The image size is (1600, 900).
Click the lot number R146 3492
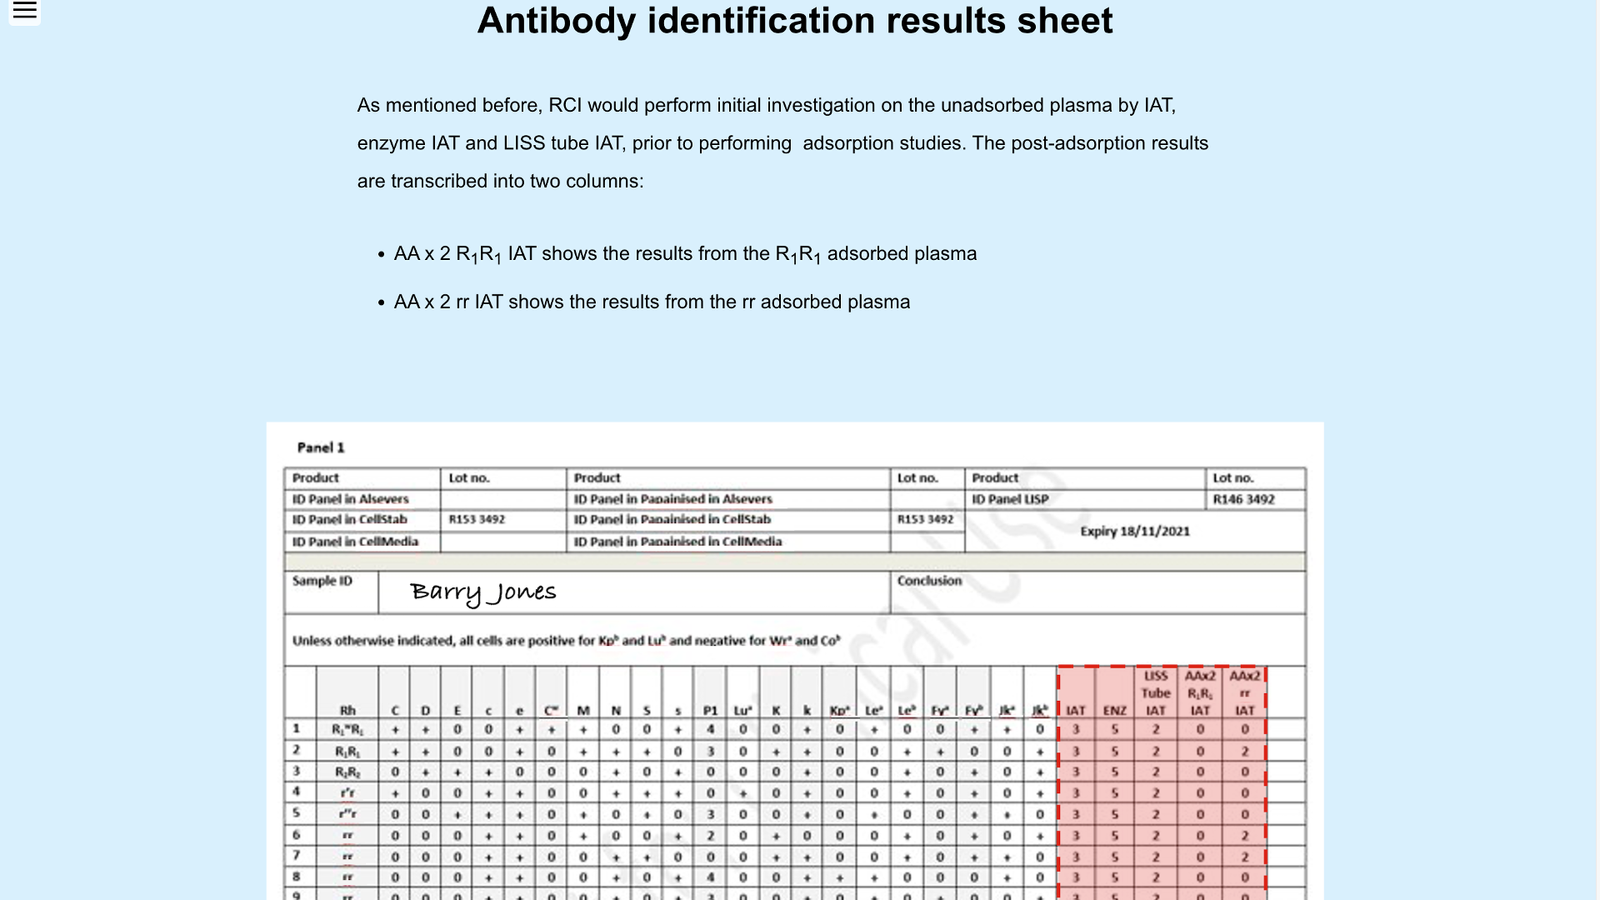pos(1243,499)
